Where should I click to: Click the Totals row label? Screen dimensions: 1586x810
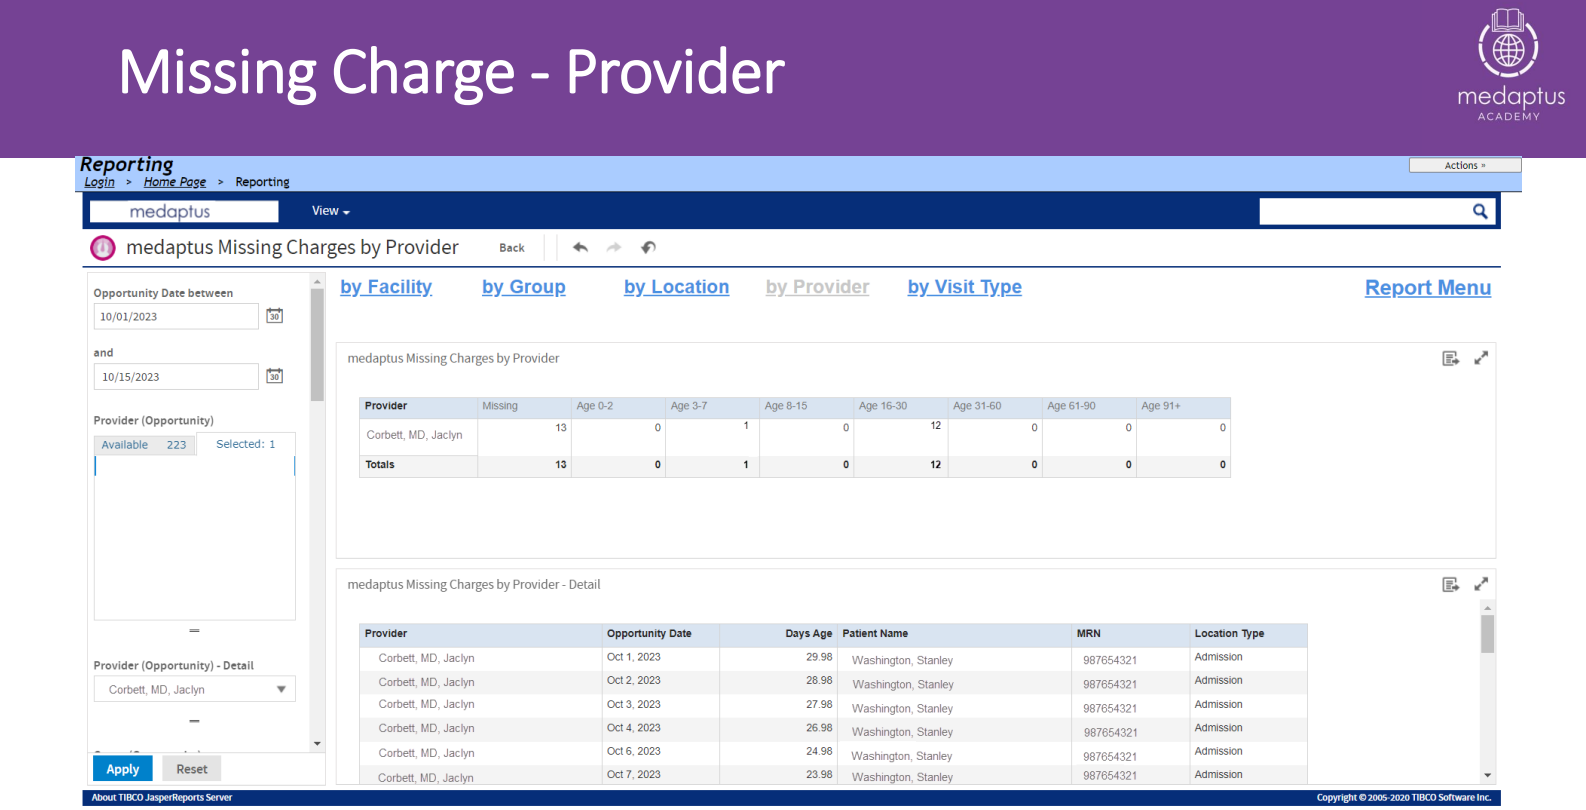pyautogui.click(x=380, y=465)
